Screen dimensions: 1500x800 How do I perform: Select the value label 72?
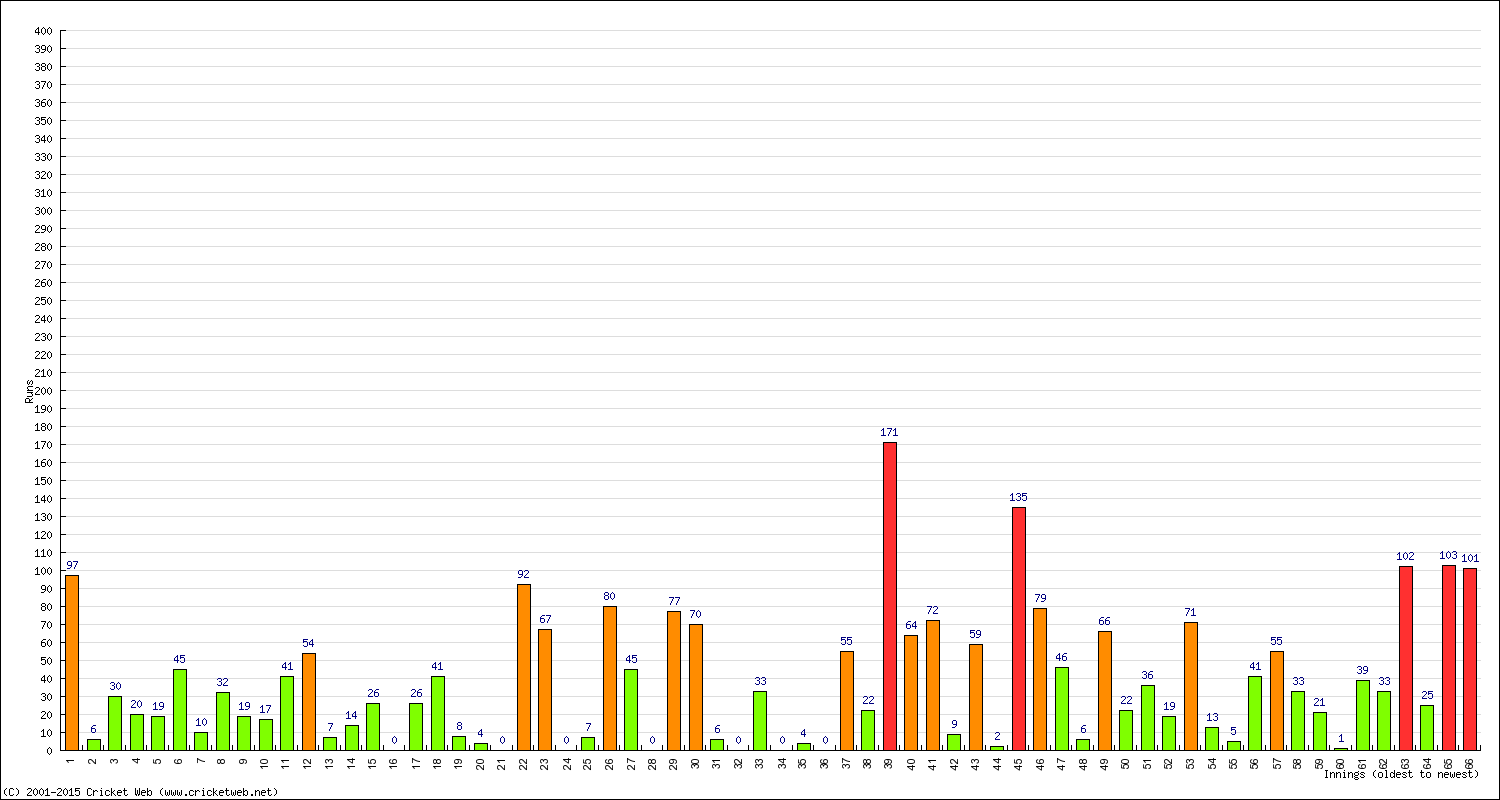932,610
